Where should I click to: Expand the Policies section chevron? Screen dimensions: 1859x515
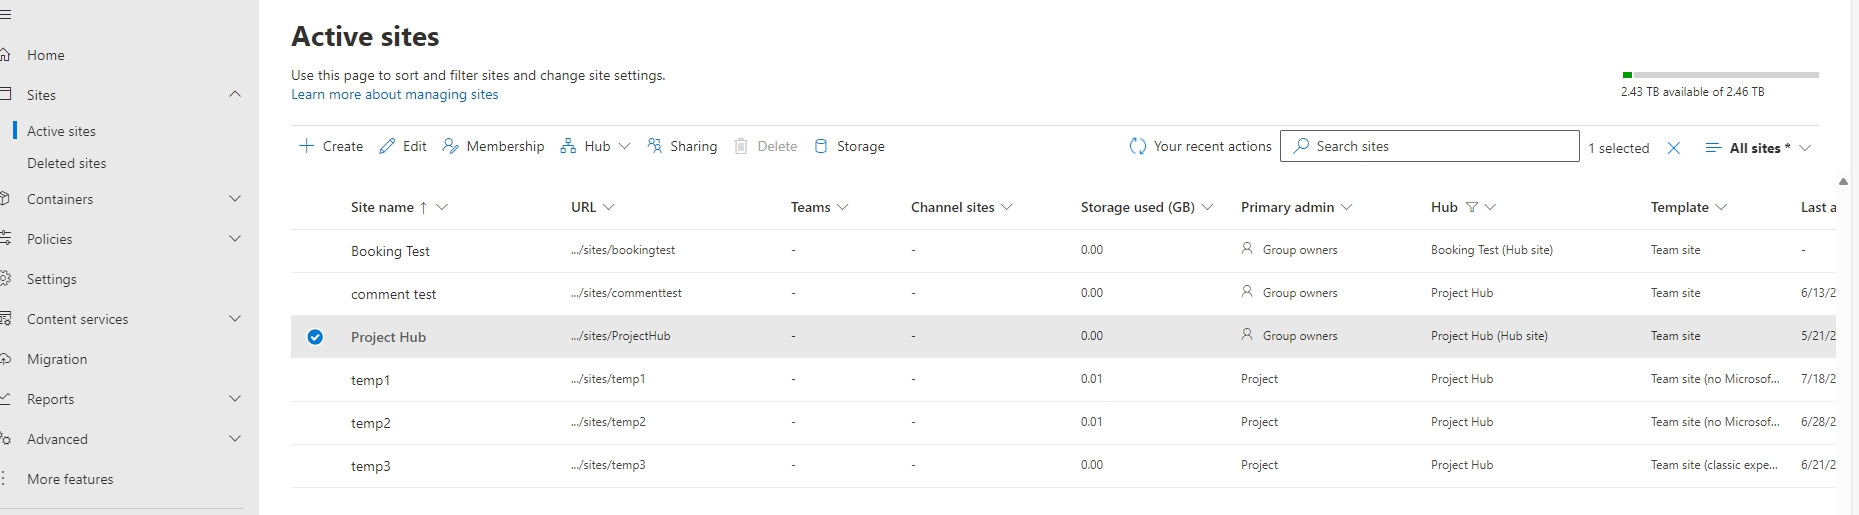click(x=235, y=239)
